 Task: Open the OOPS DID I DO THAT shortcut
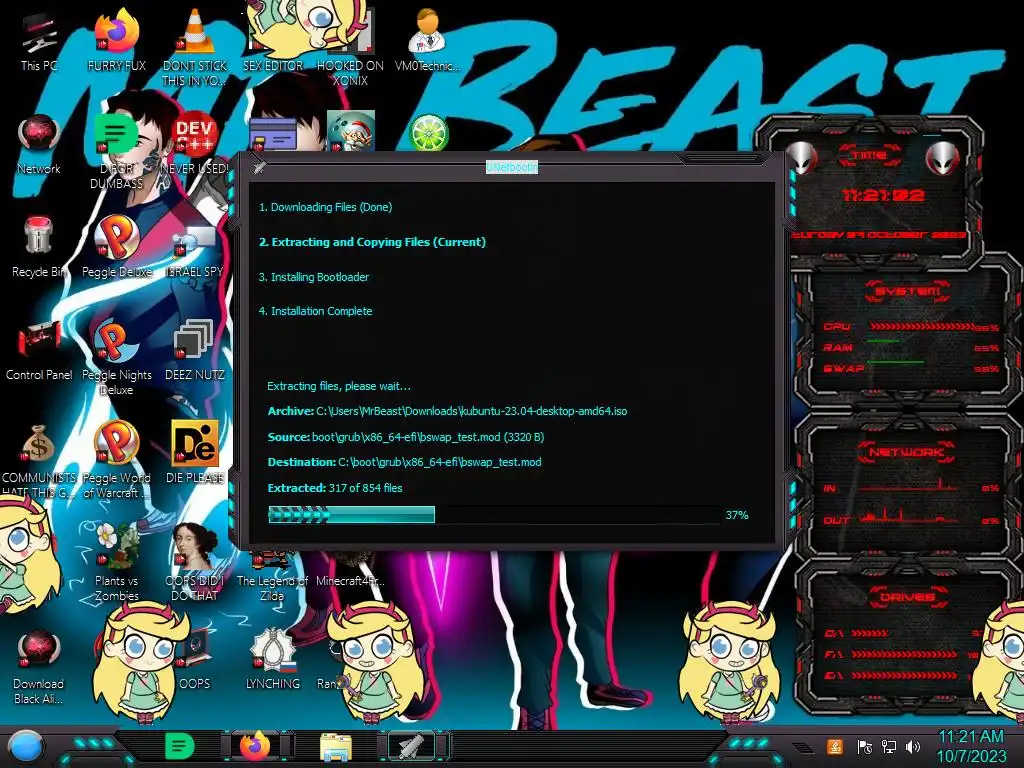[x=195, y=563]
